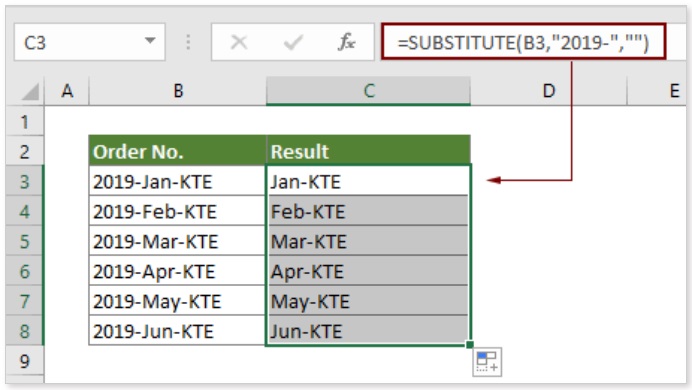Screen dimensions: 692x390
Task: Open the Name Box dropdown arrow
Action: tap(150, 41)
